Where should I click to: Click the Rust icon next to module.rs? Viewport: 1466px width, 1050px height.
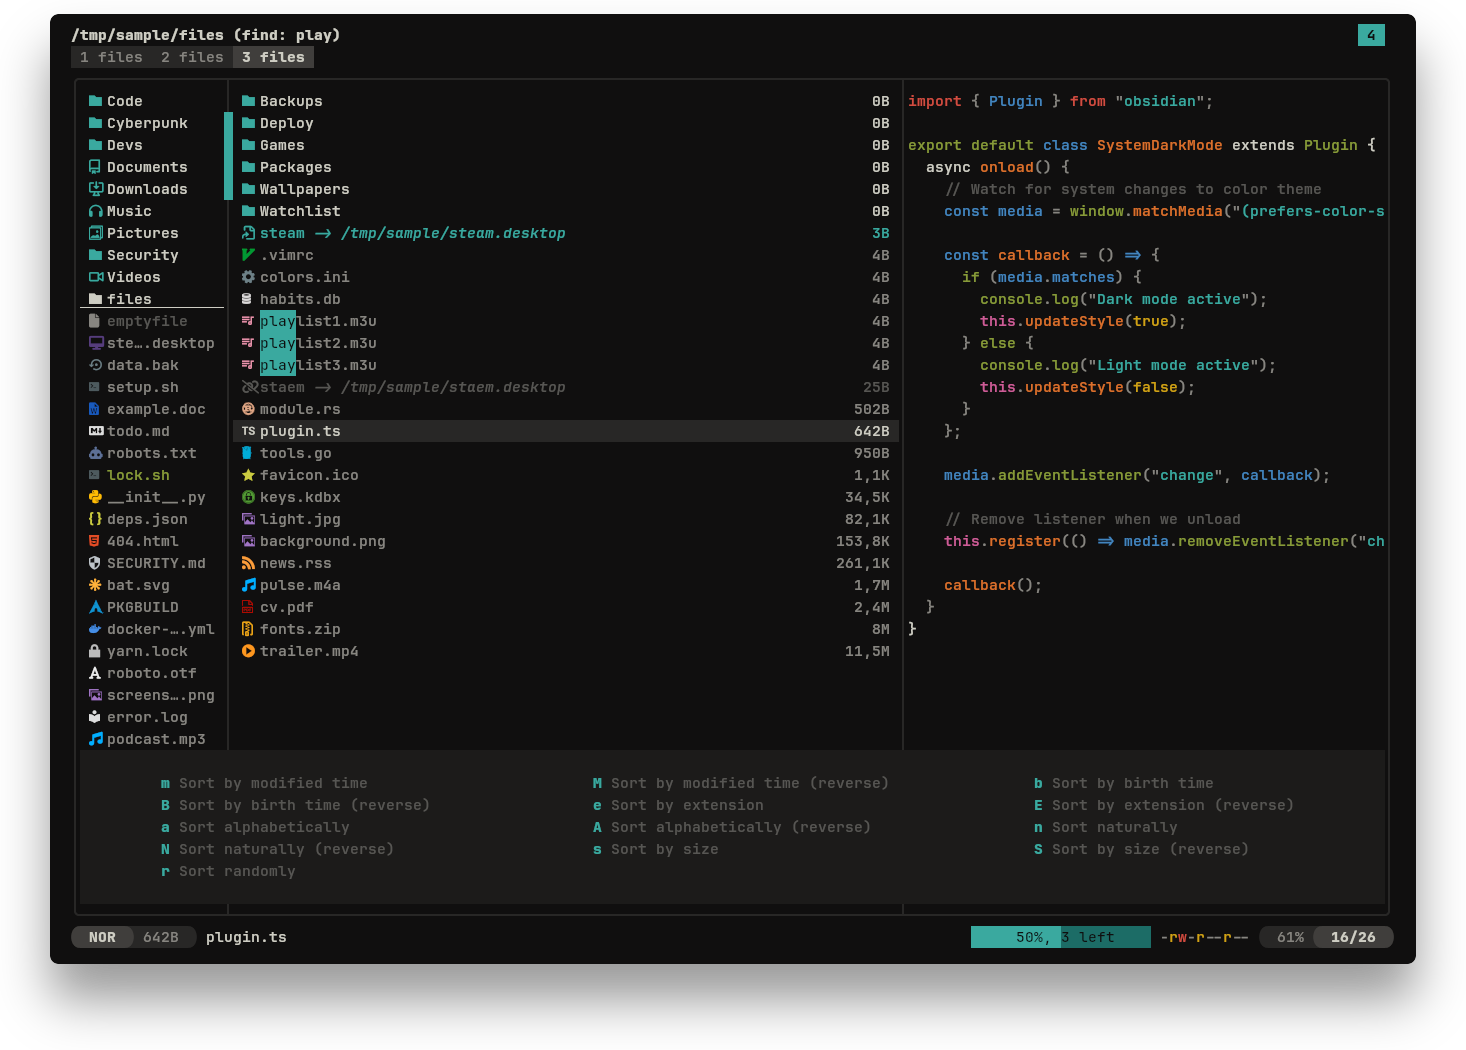[248, 409]
